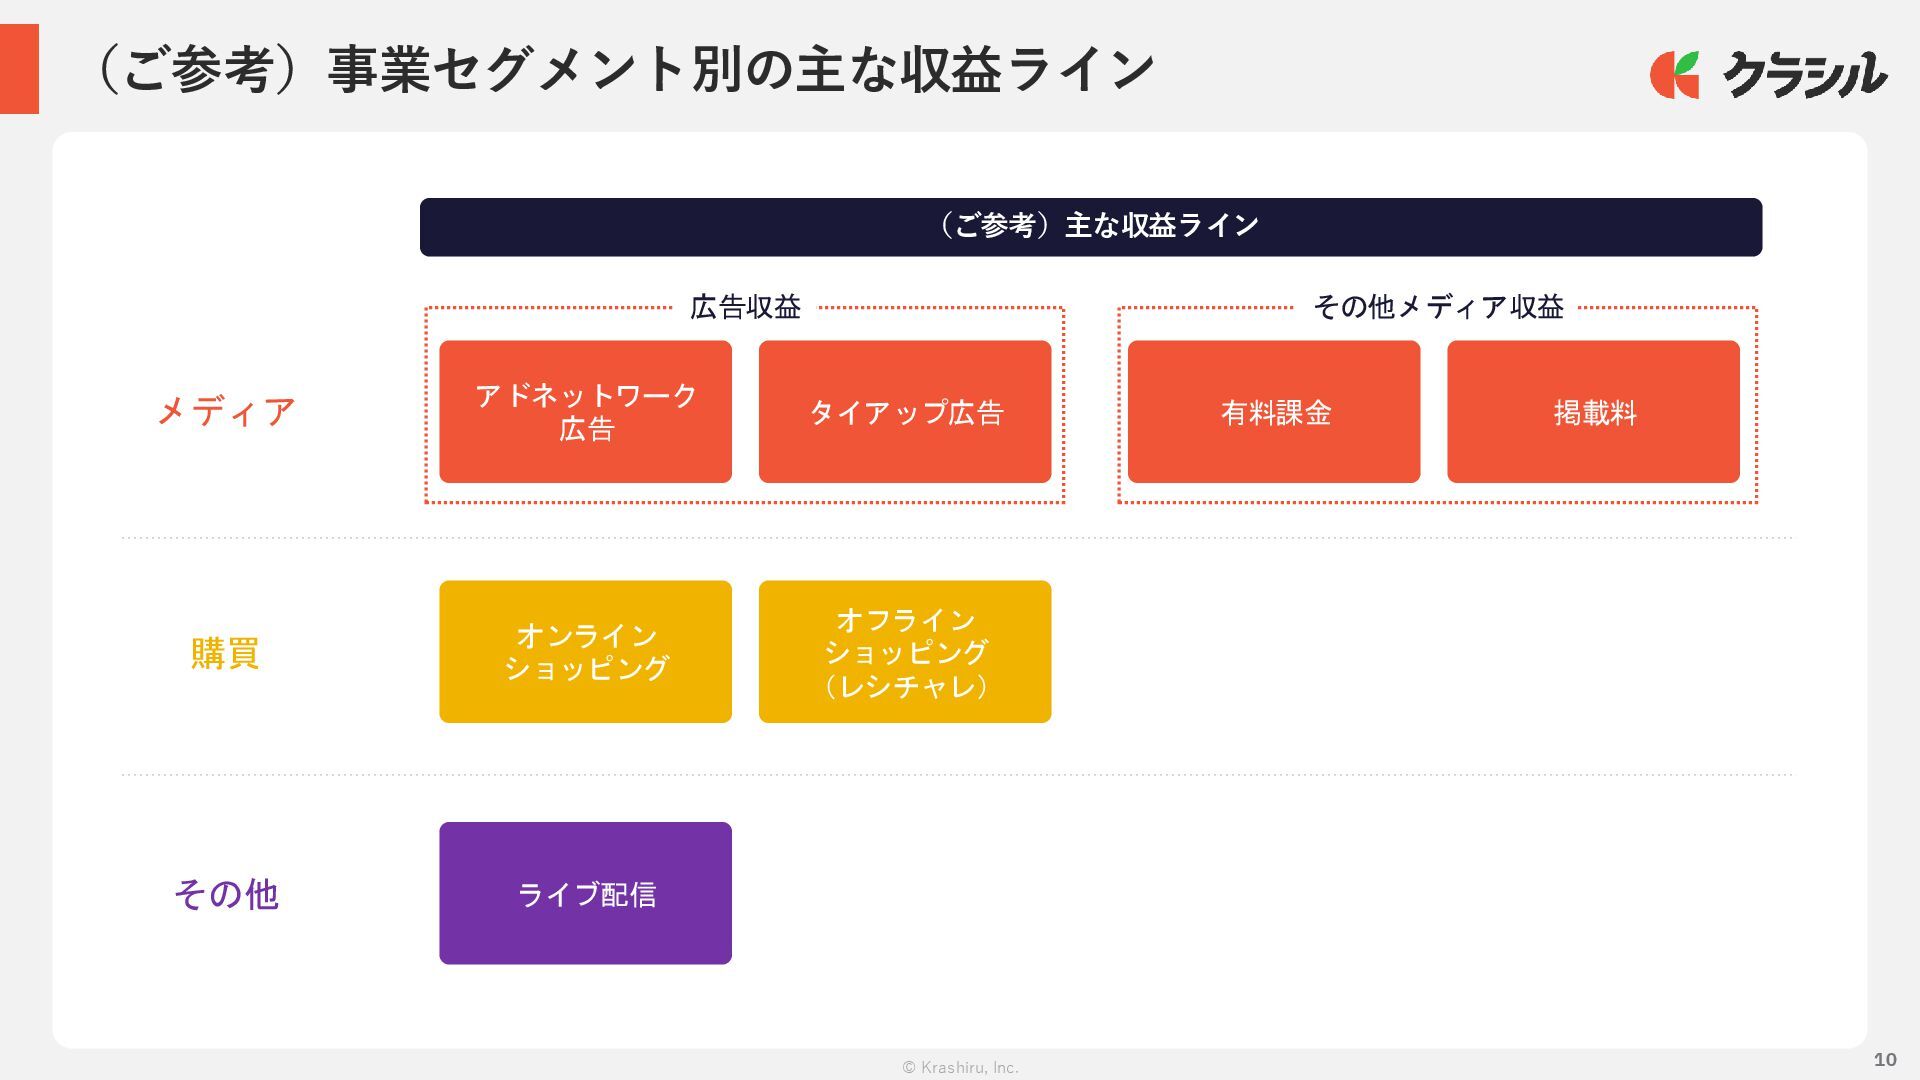The image size is (1920, 1080).
Task: Click the © Krashiru, Inc. footer text
Action: pyautogui.click(x=960, y=1067)
